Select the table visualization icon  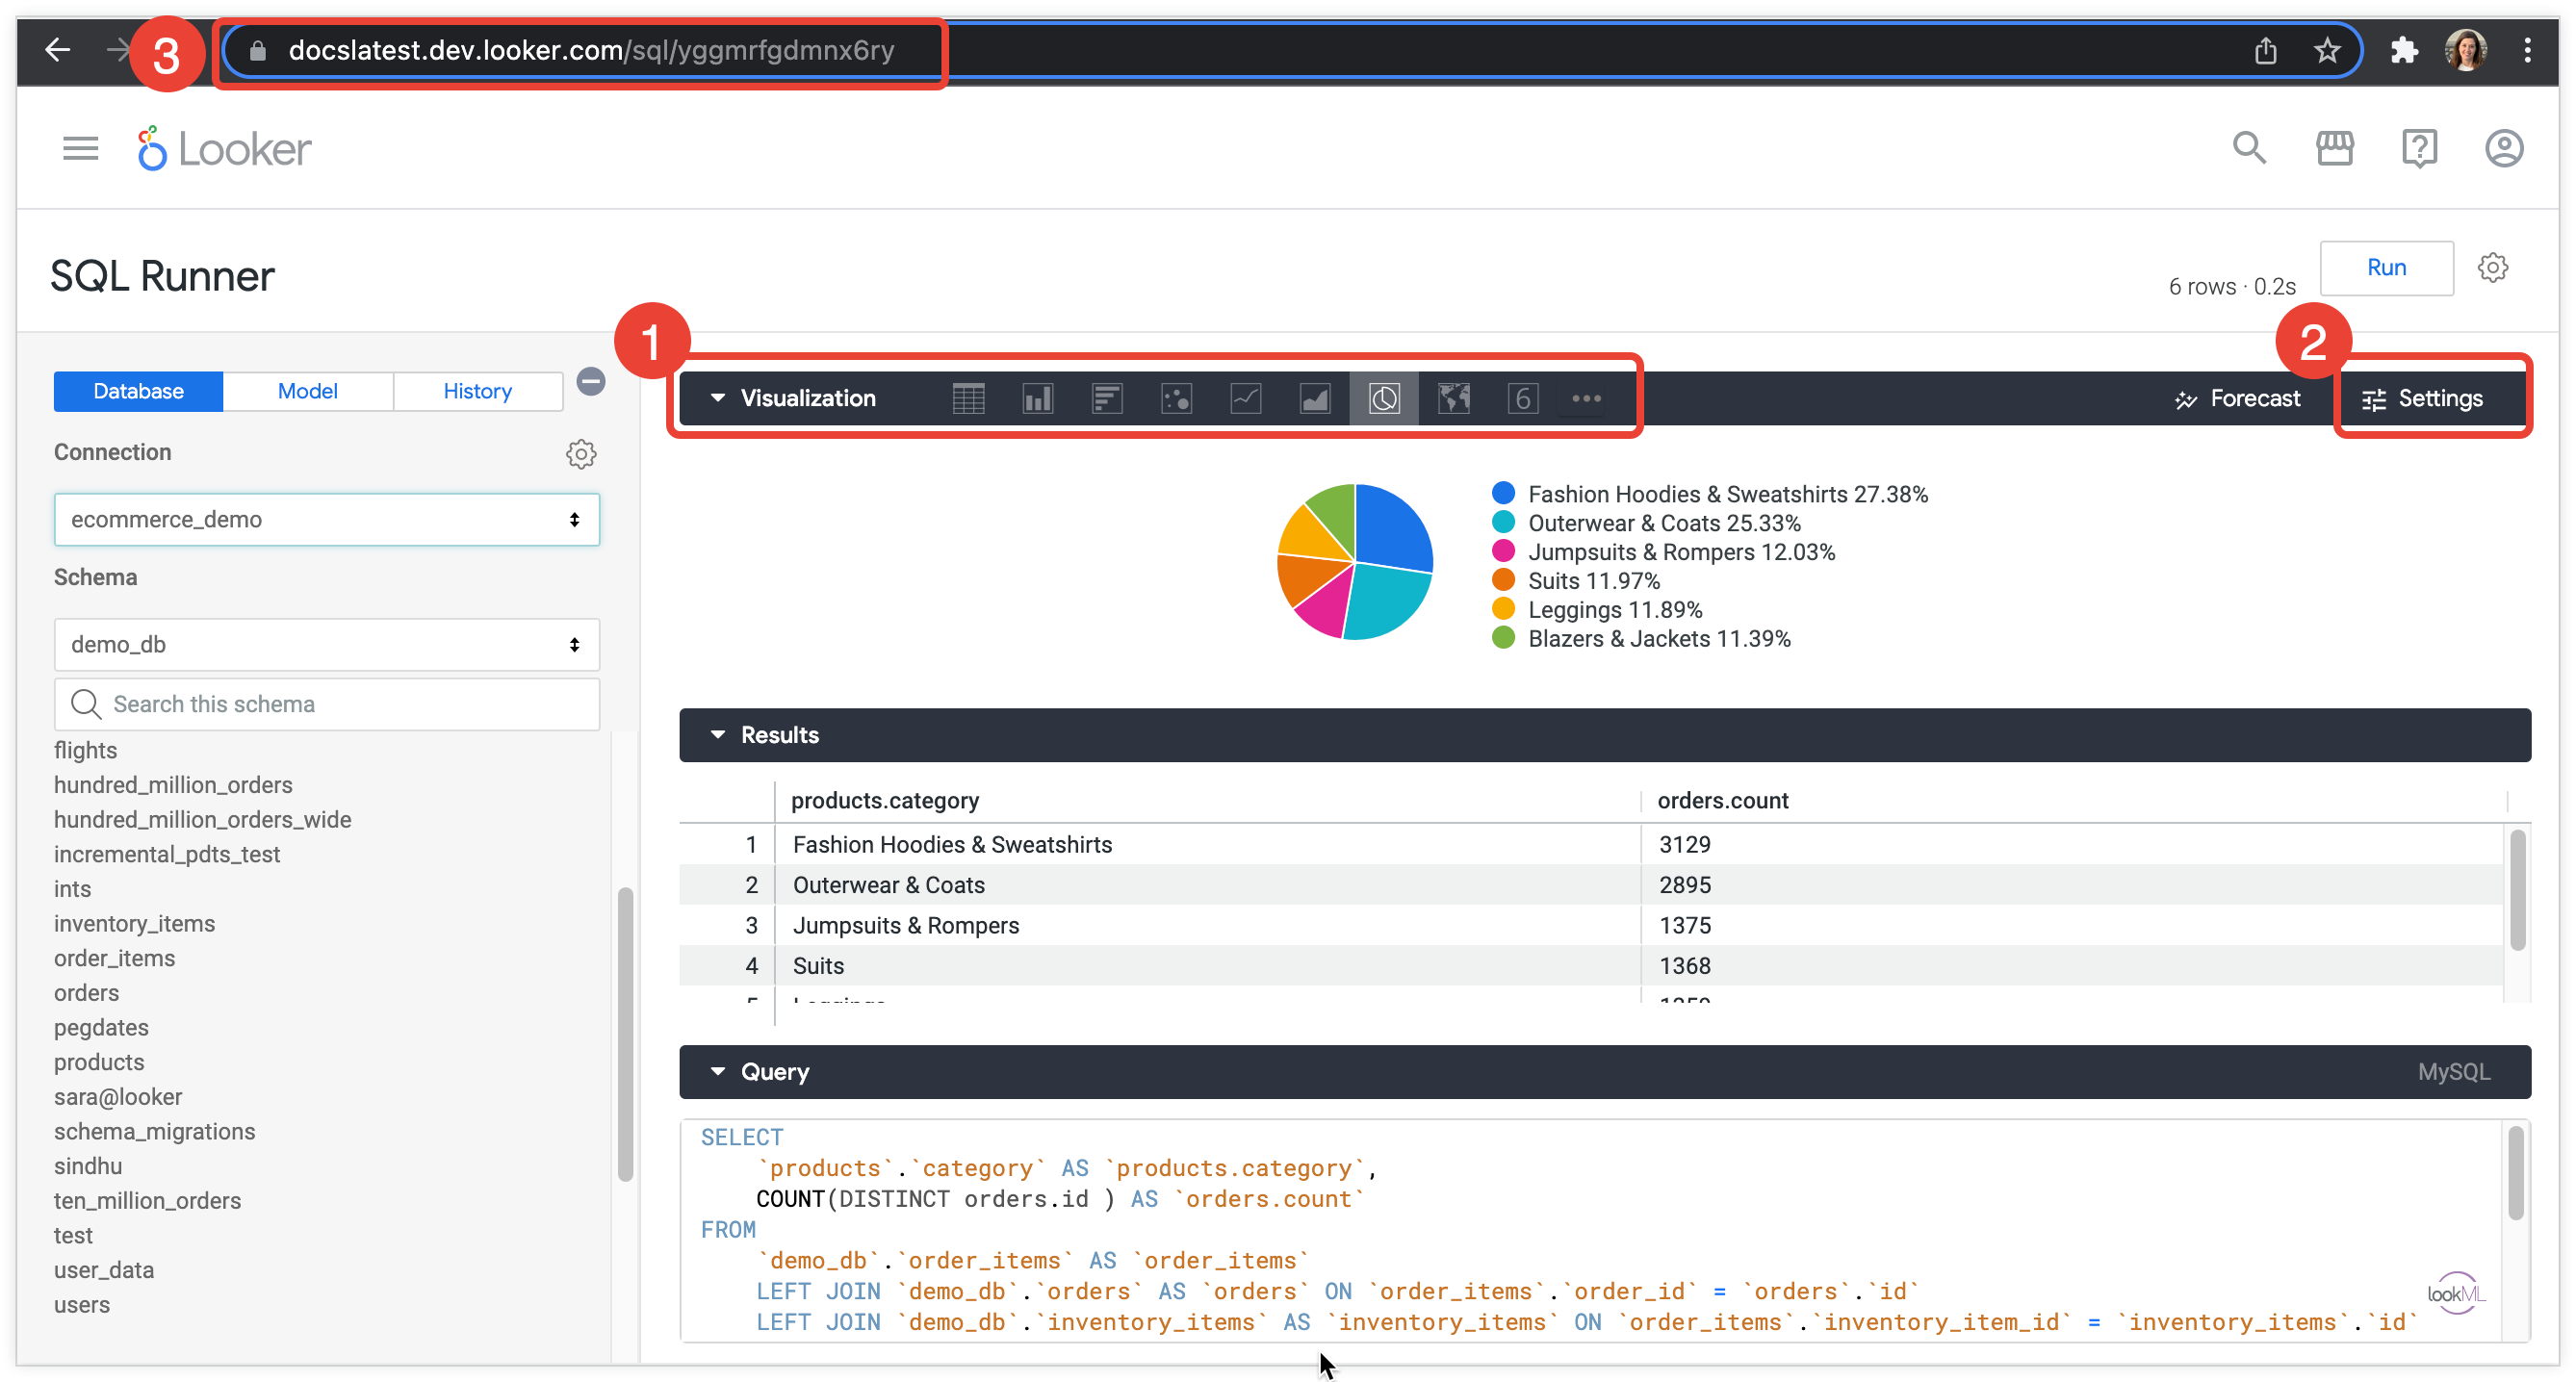(x=968, y=398)
